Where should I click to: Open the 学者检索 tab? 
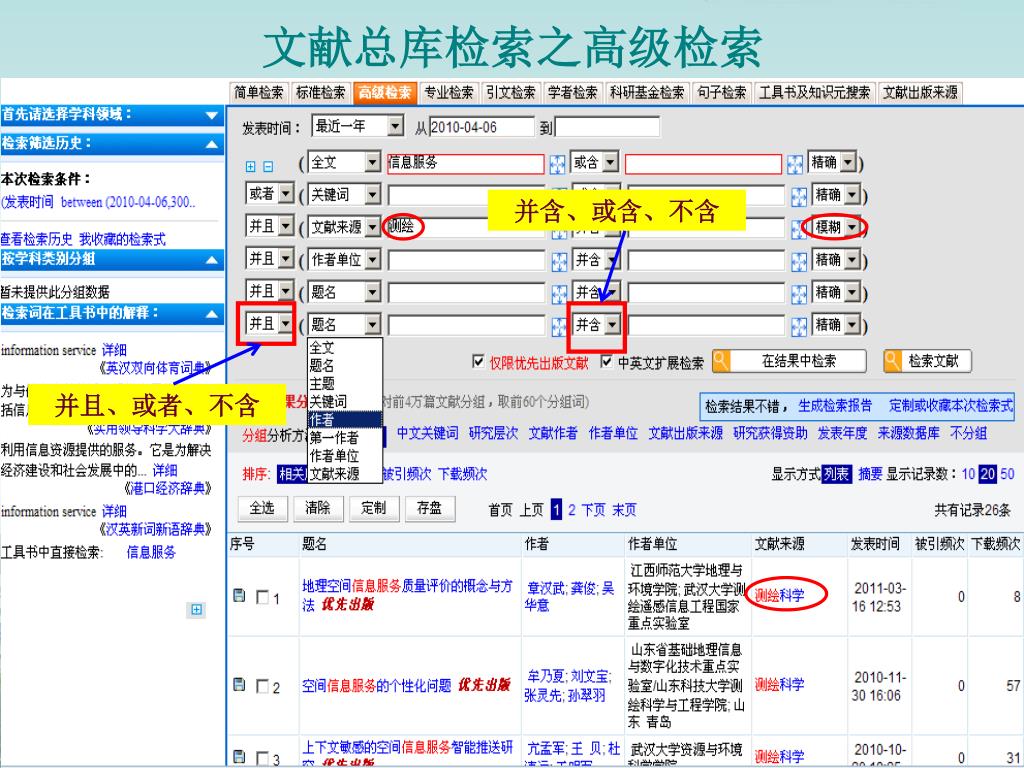(573, 93)
